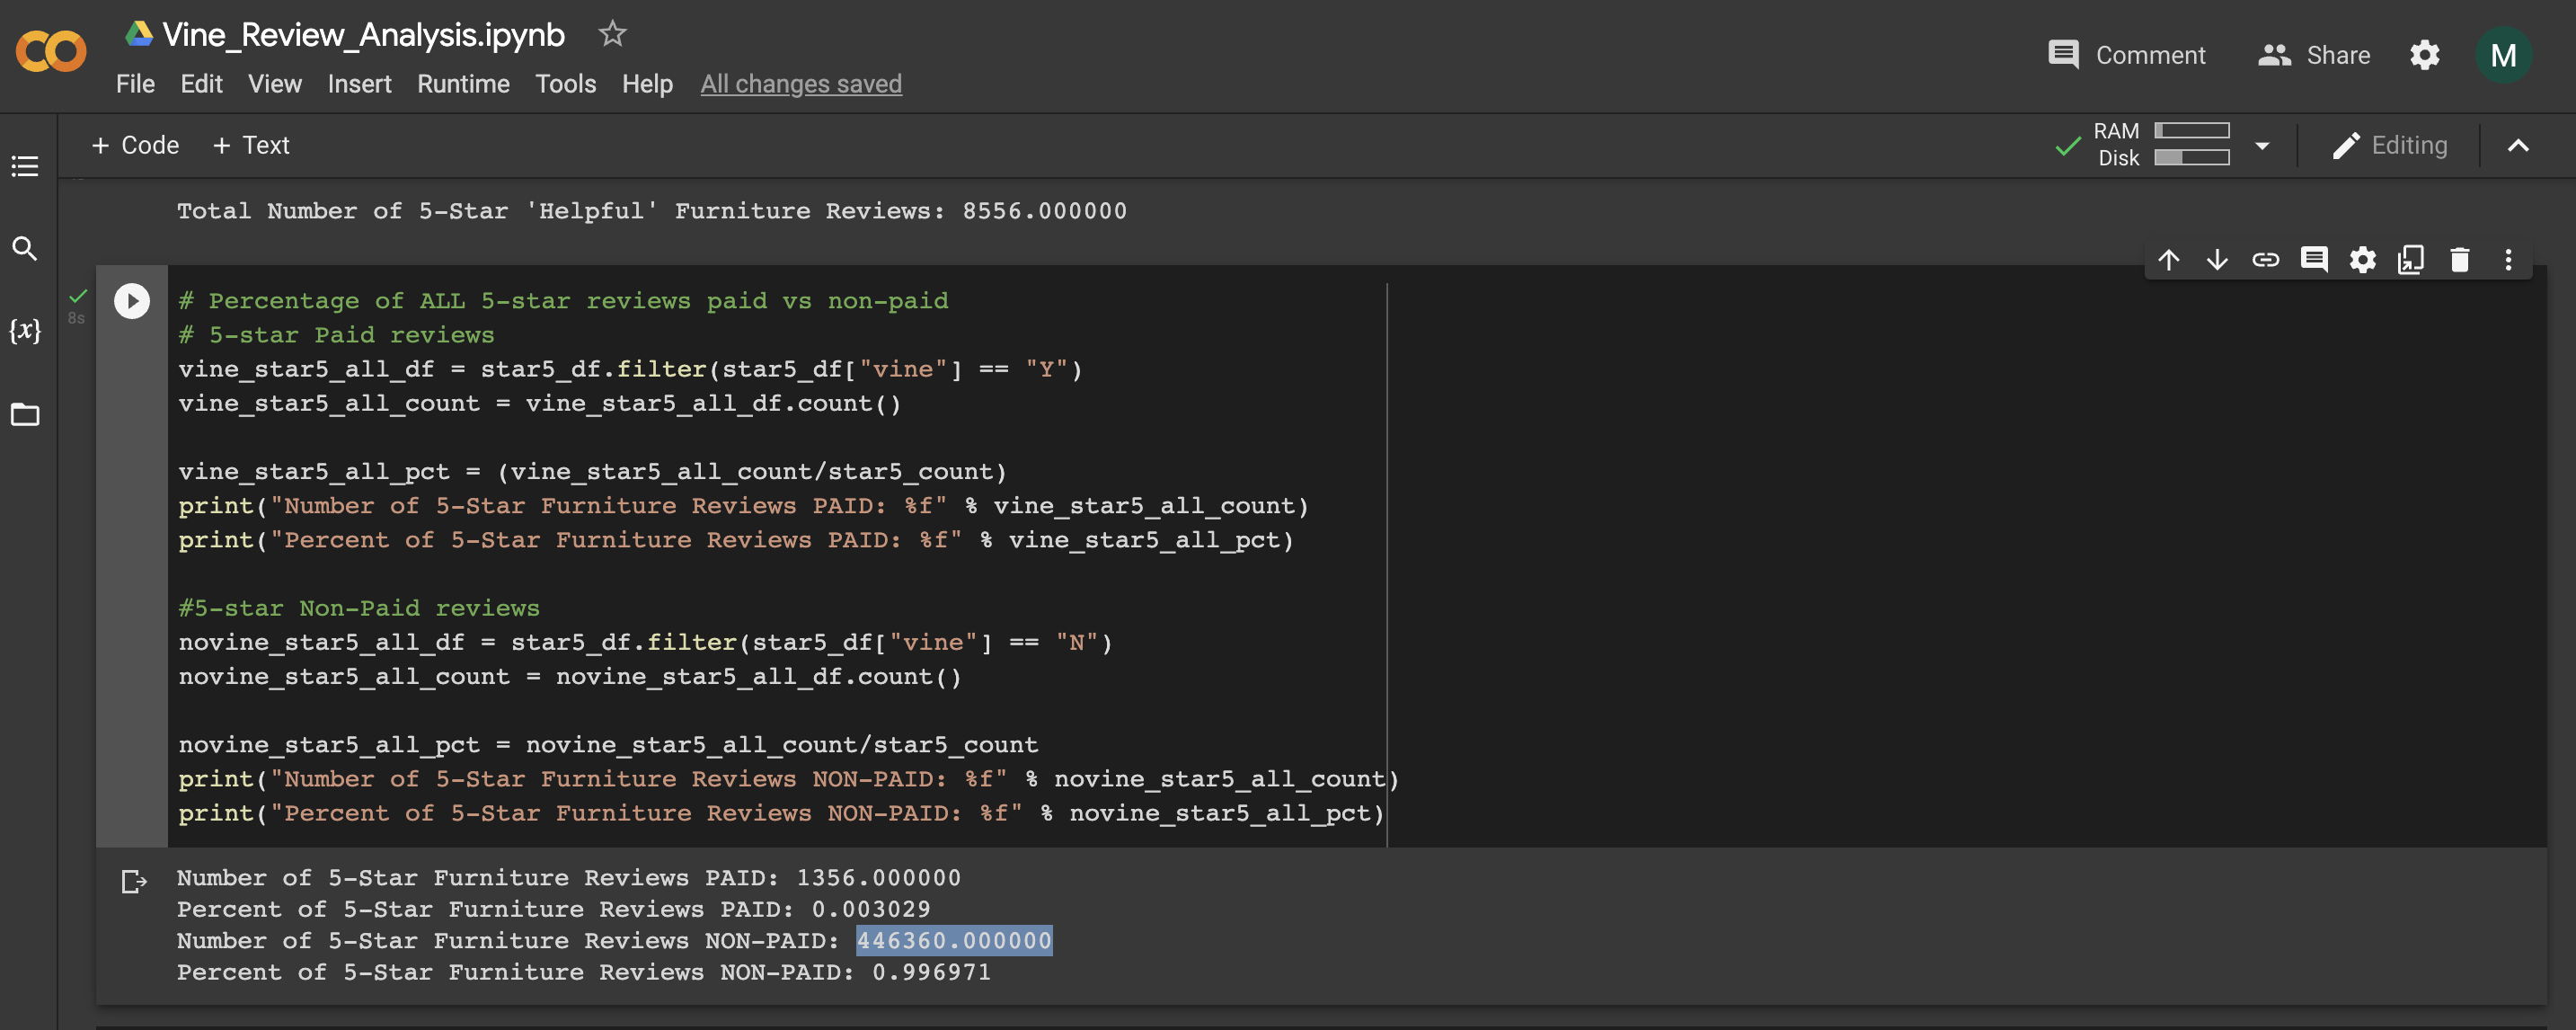
Task: Click All changes saved to view revisions
Action: pos(801,84)
